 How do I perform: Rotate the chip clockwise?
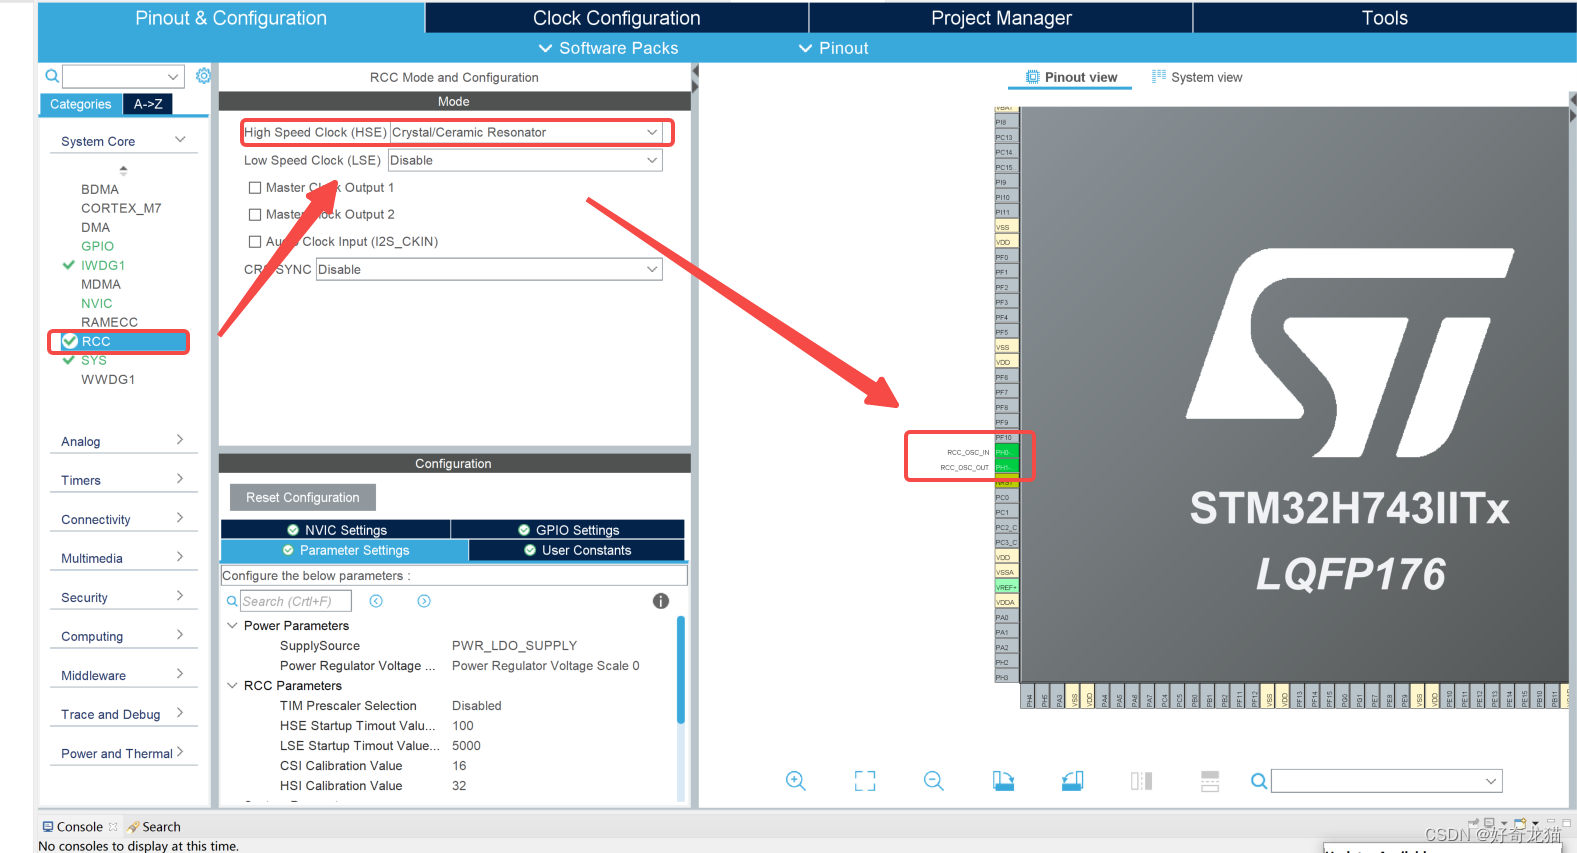pyautogui.click(x=1003, y=781)
